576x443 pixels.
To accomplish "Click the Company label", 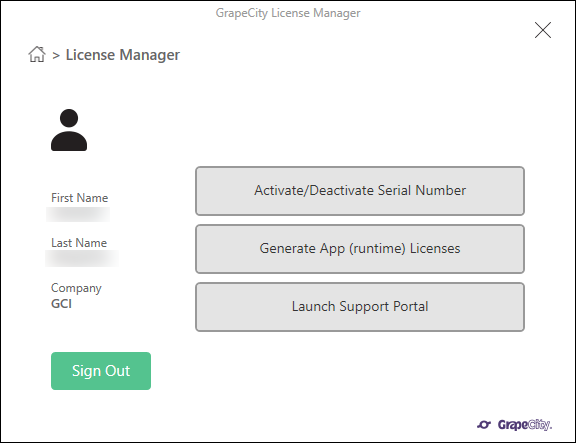I will click(76, 288).
